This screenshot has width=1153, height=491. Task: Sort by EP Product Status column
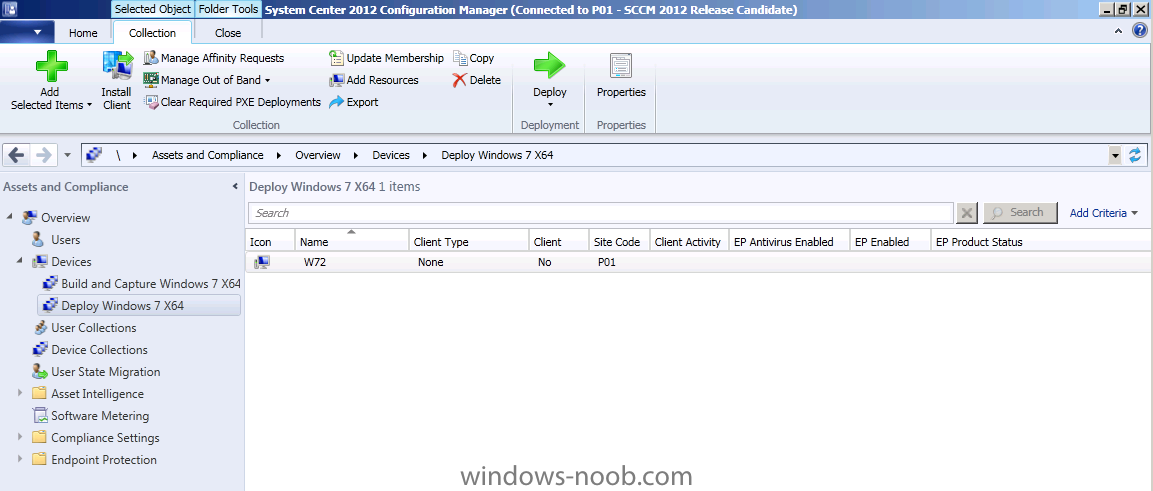tap(1041, 242)
